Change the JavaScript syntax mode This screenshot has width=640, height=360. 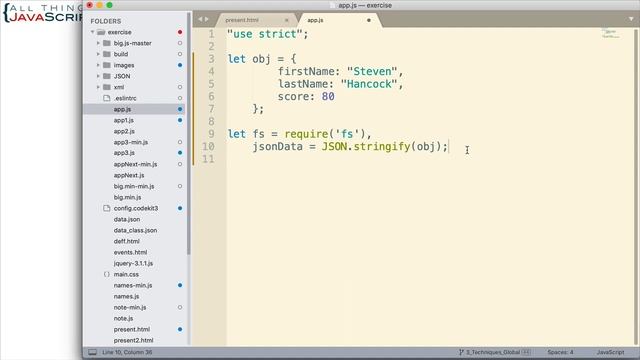tap(610, 352)
